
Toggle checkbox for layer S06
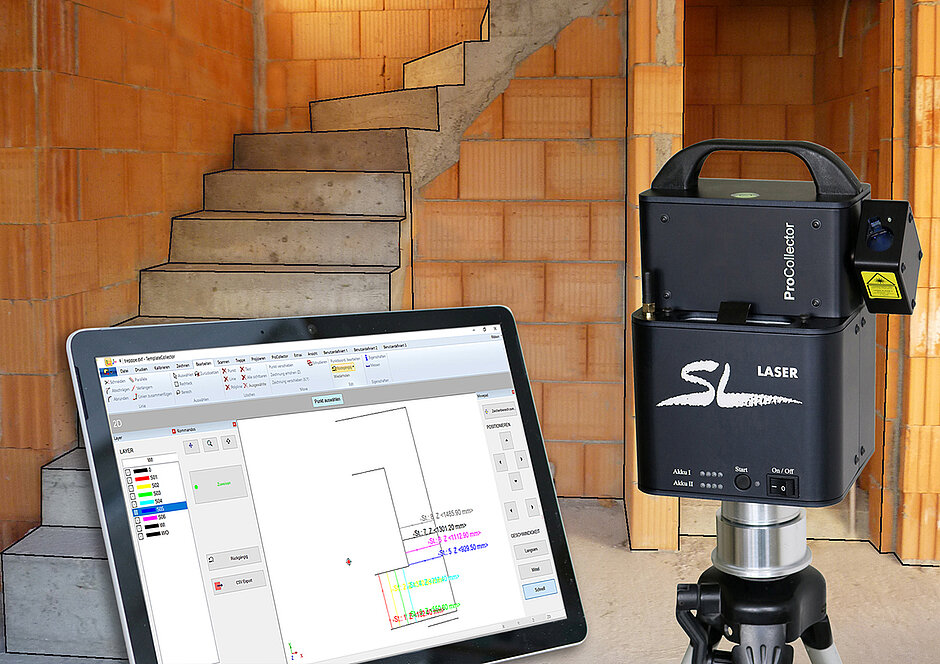pos(135,517)
